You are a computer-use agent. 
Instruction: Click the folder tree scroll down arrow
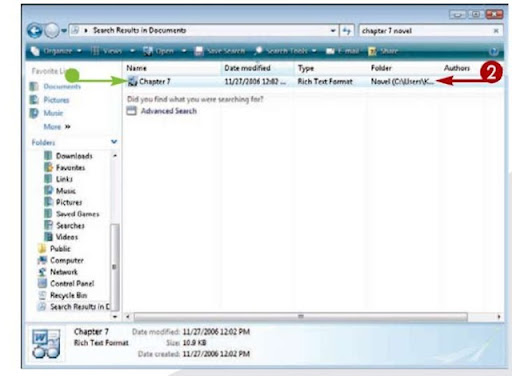click(115, 316)
